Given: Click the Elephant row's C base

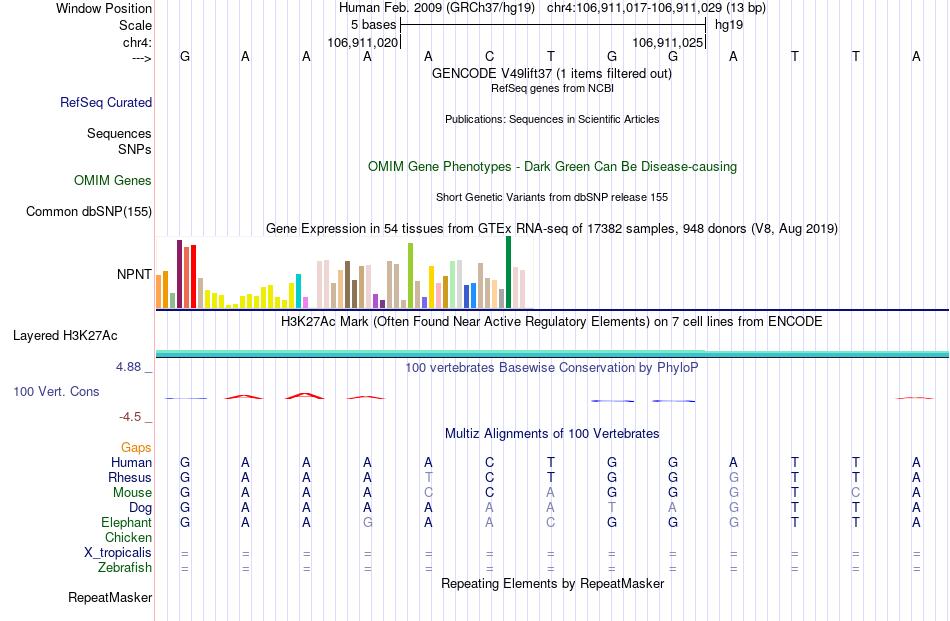Looking at the screenshot, I should [x=550, y=522].
